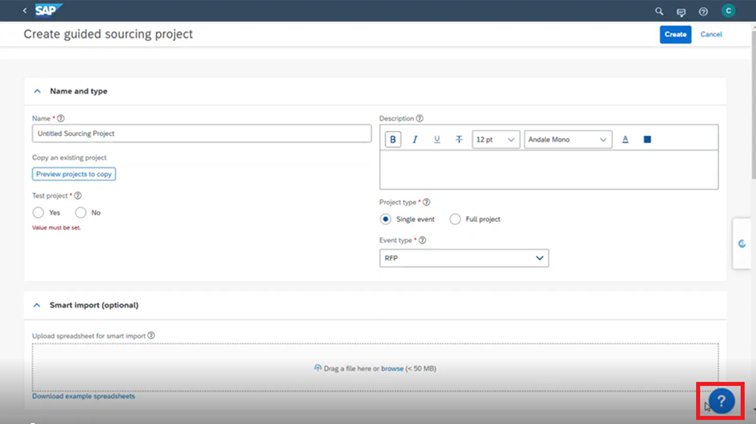This screenshot has height=424, width=756.
Task: Click help icon next to Test project
Action: click(78, 195)
